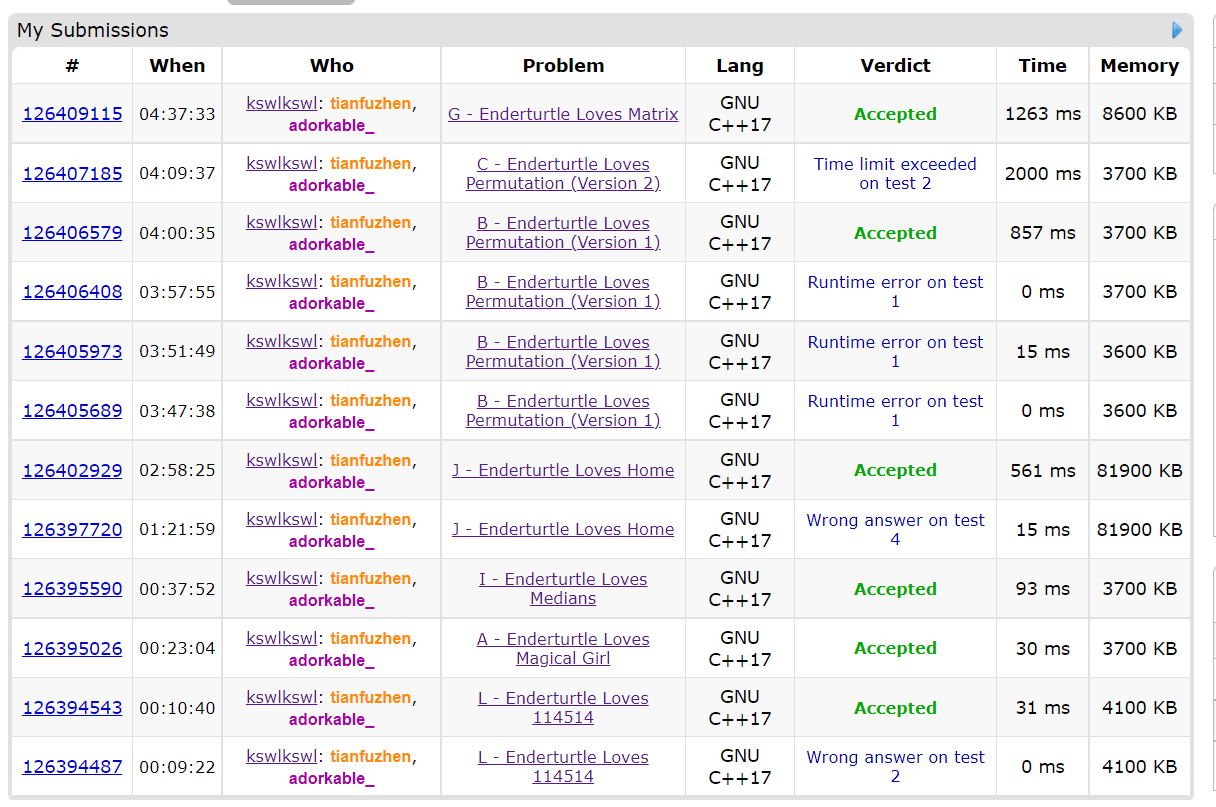1216x807 pixels.
Task: Open tianfuzhen profile in submission 126407185 row
Action: coord(370,163)
